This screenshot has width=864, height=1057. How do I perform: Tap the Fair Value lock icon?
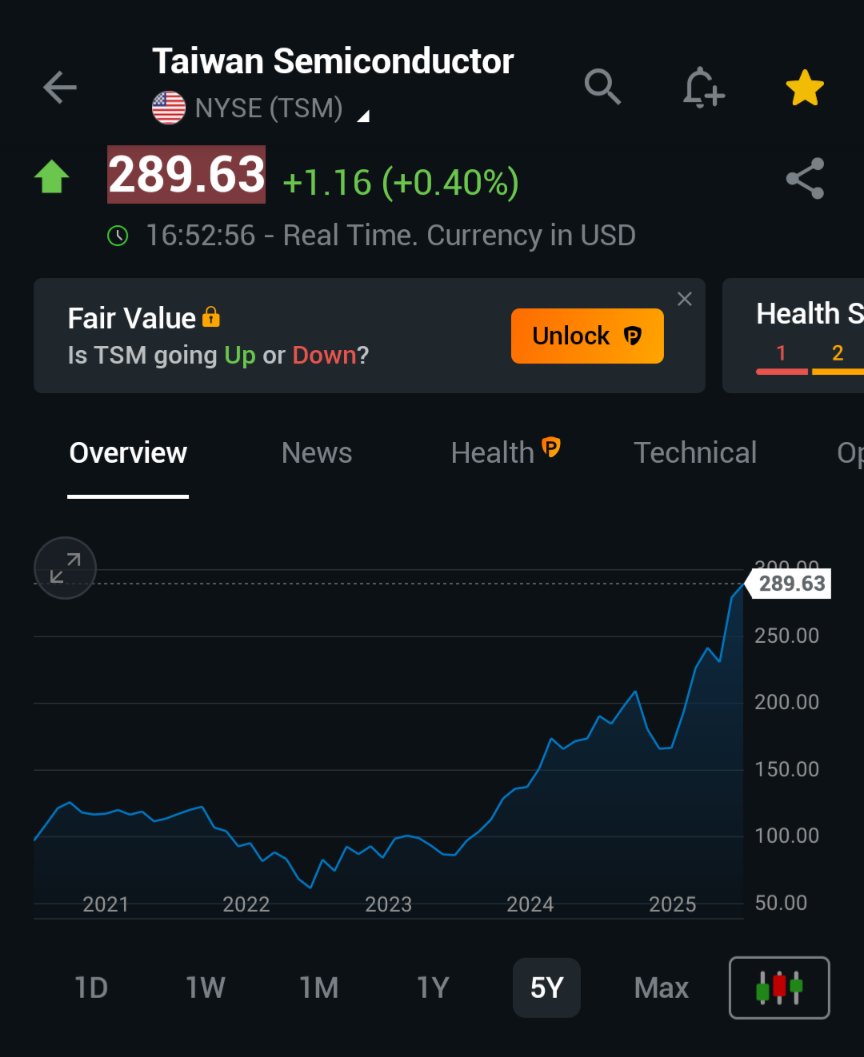point(211,316)
